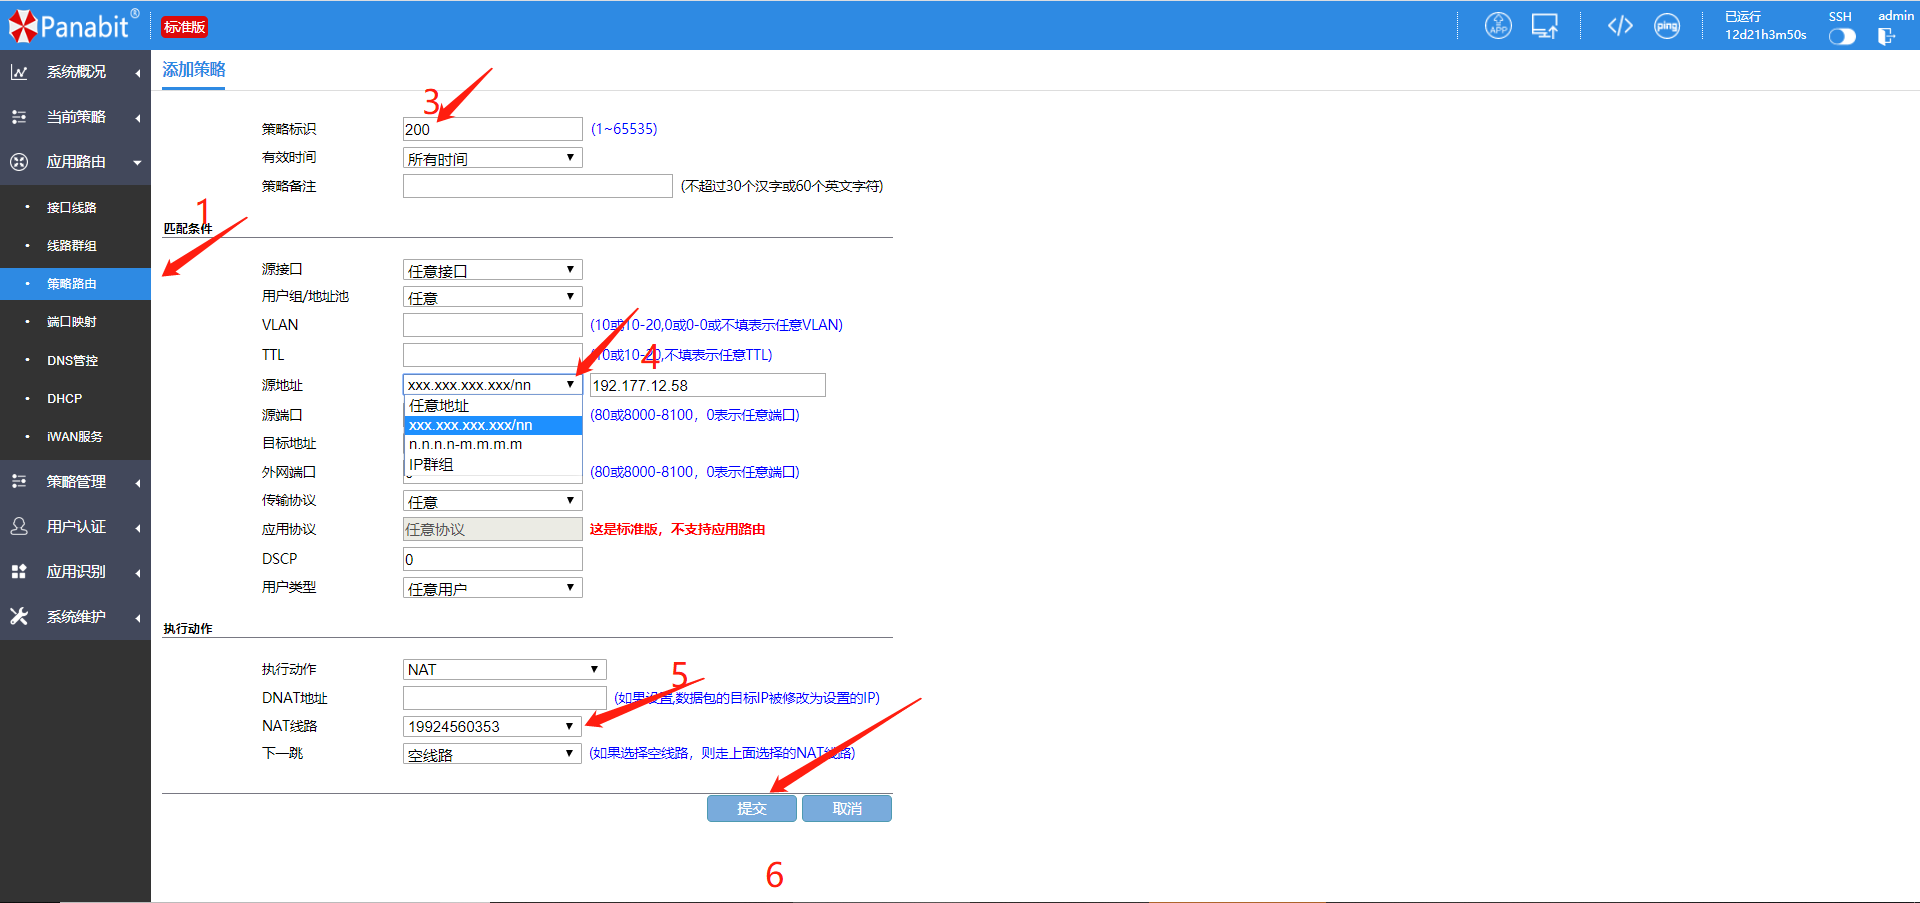Image resolution: width=1920 pixels, height=903 pixels.
Task: Open the ping tool icon
Action: point(1667,26)
